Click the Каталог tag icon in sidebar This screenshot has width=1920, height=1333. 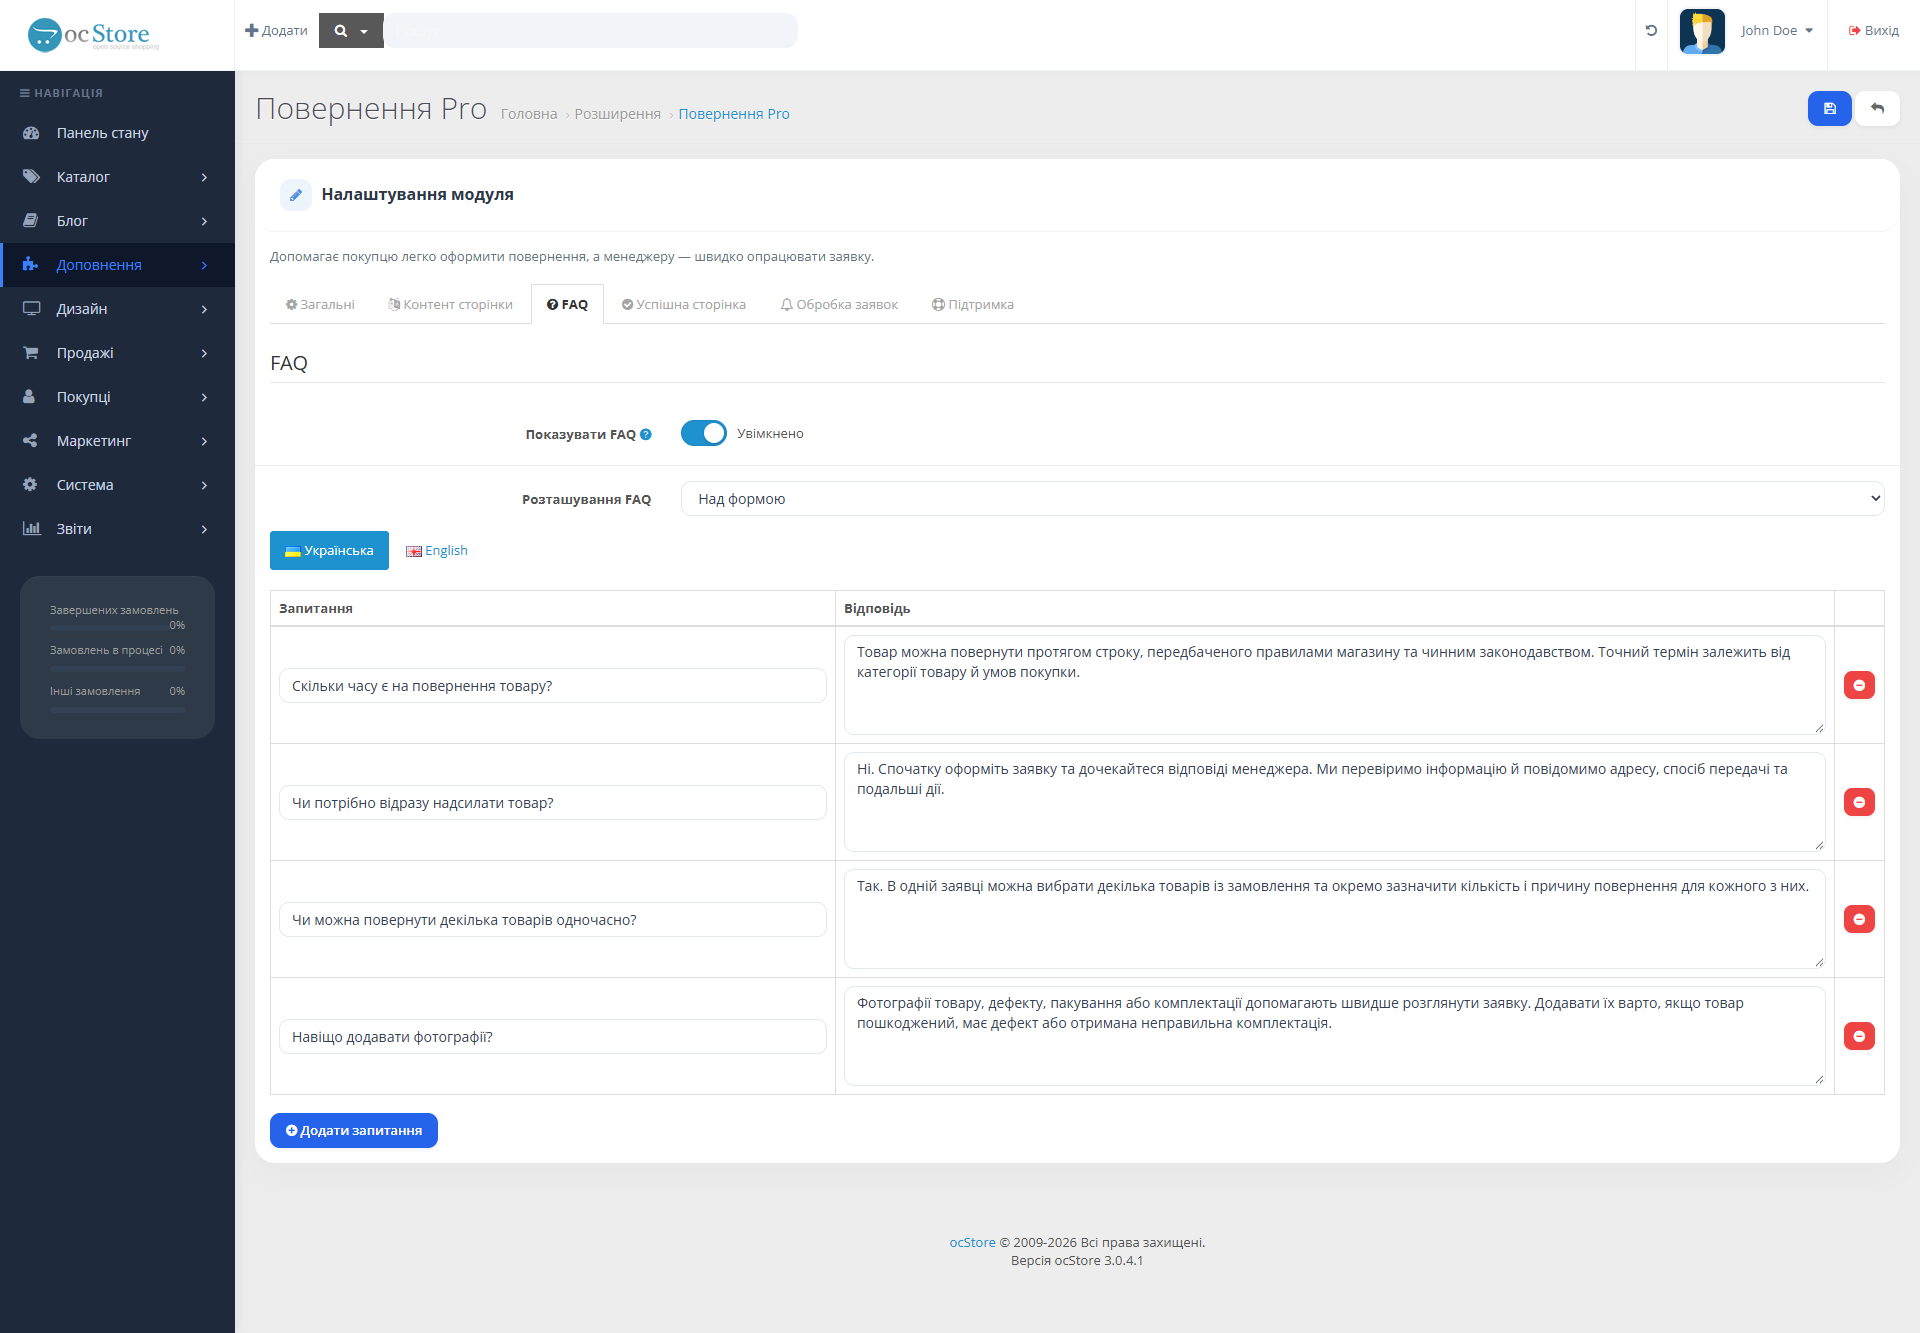point(31,177)
